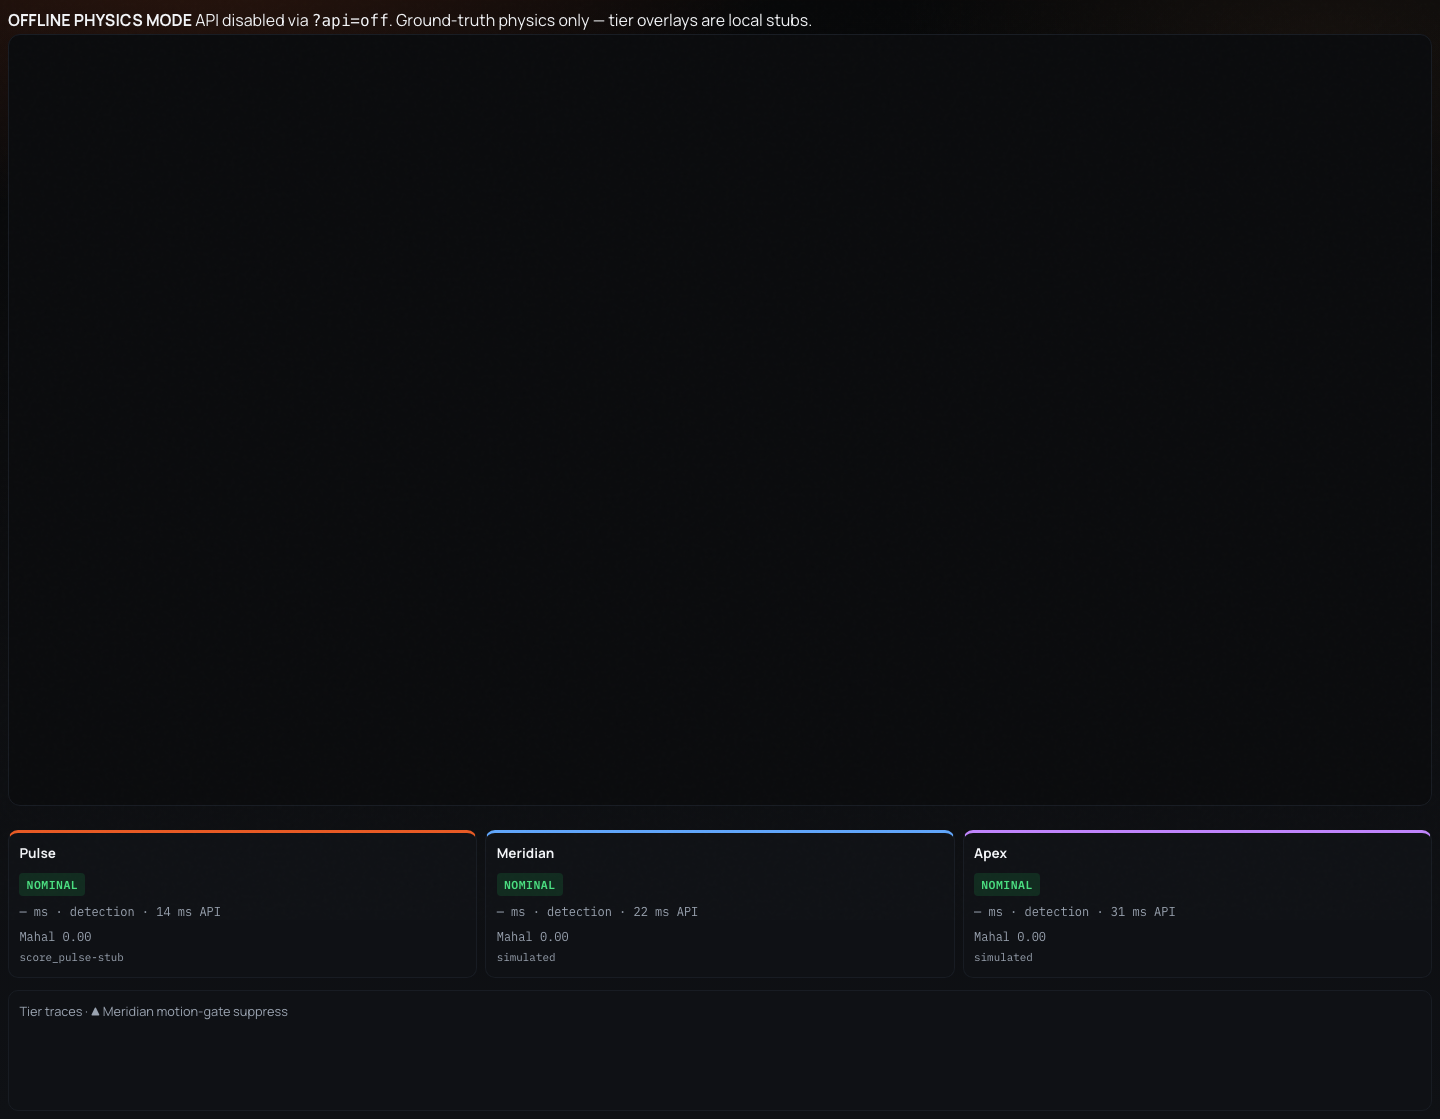Click the NOMINAL badge on Meridian card
1440x1120 pixels.
(x=529, y=885)
